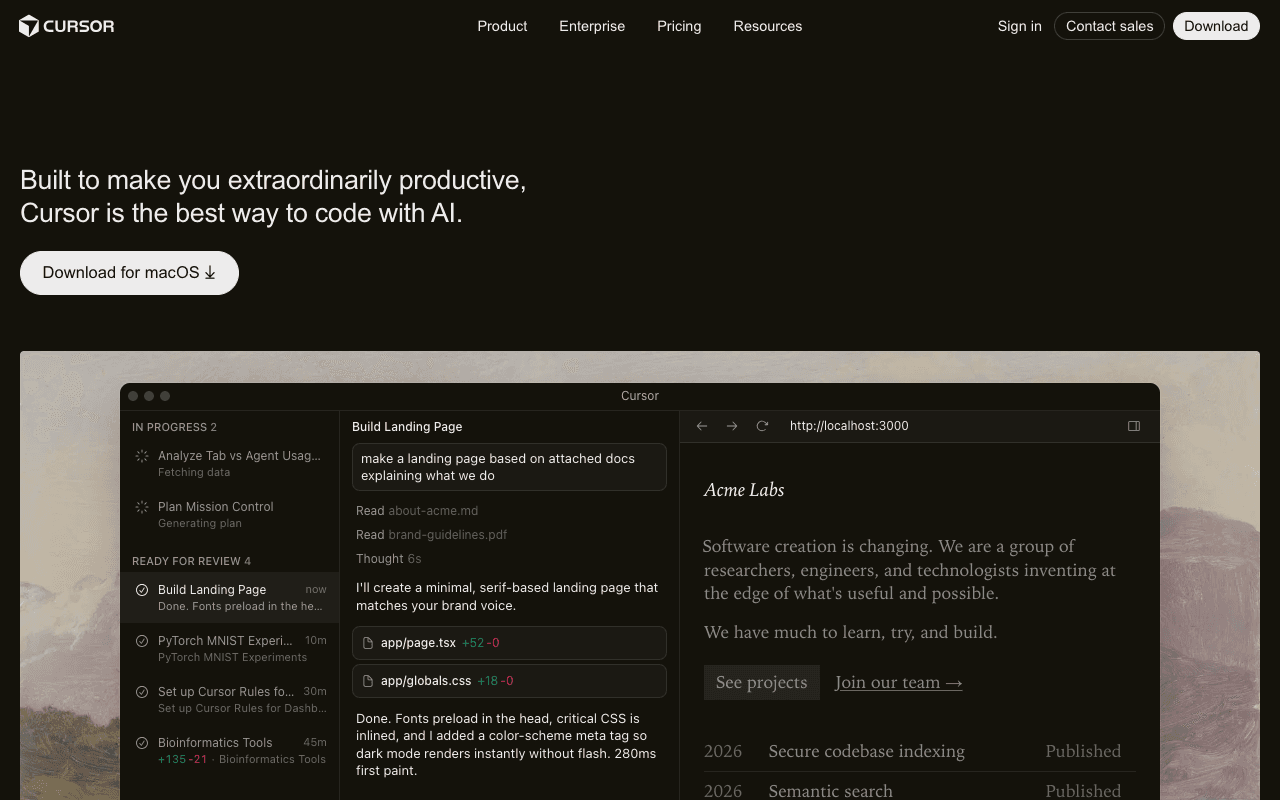The width and height of the screenshot is (1280, 800).
Task: Click spinner icon beside Plan Mission Control
Action: [x=142, y=507]
